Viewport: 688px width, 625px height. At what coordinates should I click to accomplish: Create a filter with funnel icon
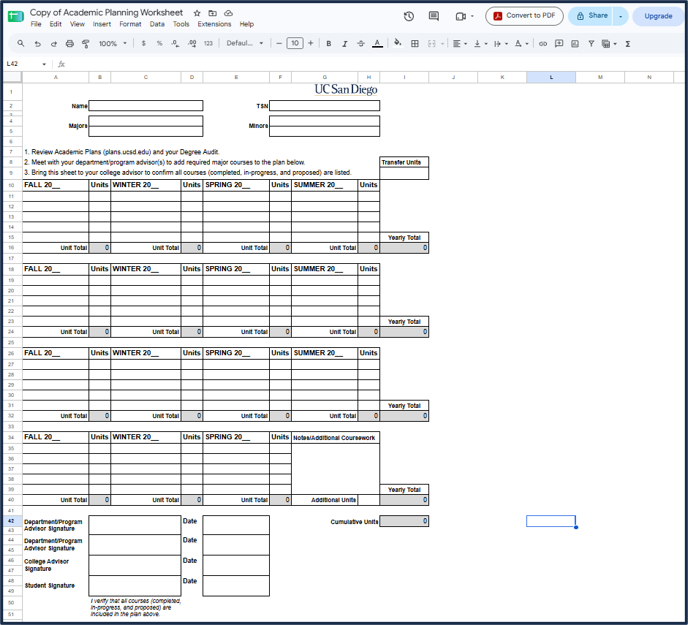coord(591,43)
